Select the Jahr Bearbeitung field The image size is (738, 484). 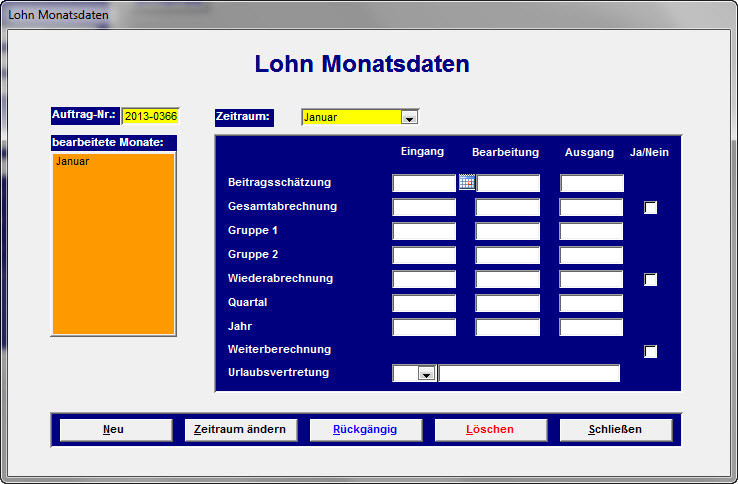(507, 327)
